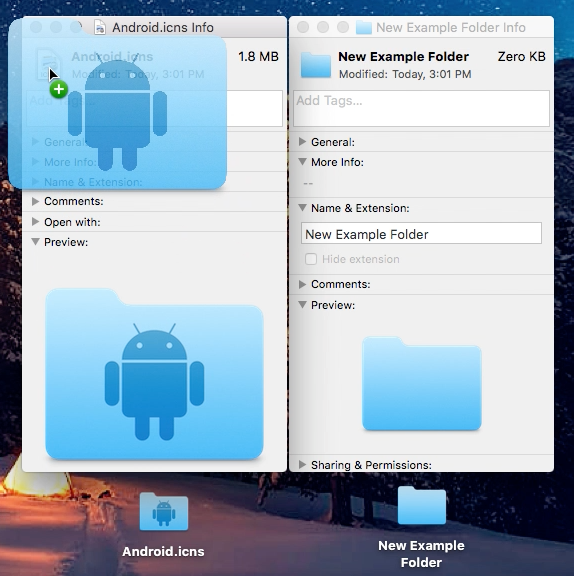Expand Comments in New Example Folder Info
Image resolution: width=574 pixels, height=576 pixels.
point(302,284)
